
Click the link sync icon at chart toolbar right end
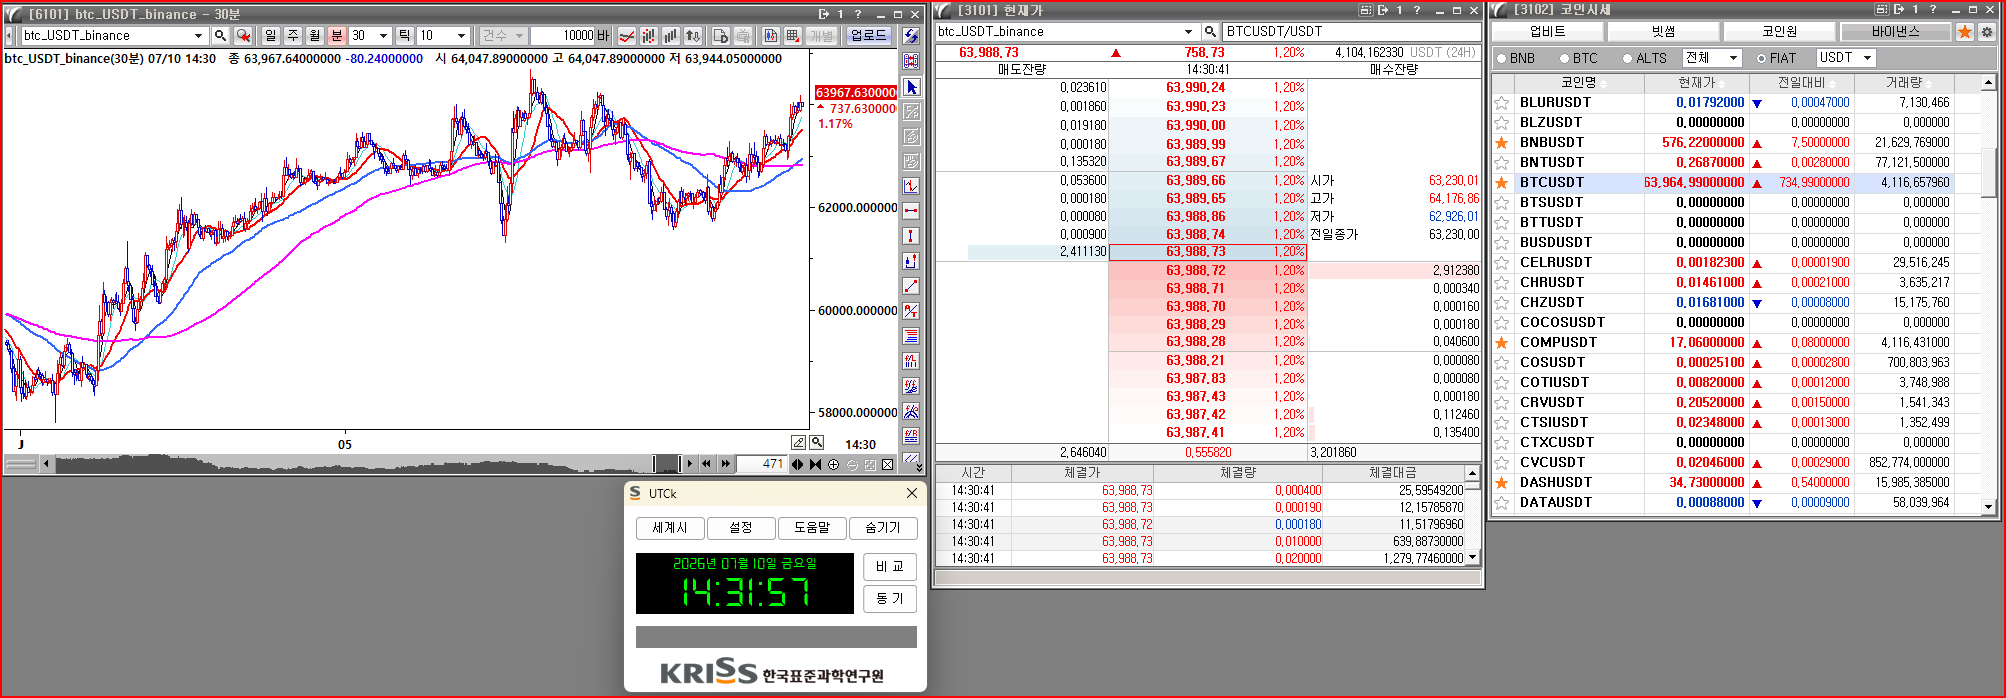point(911,35)
